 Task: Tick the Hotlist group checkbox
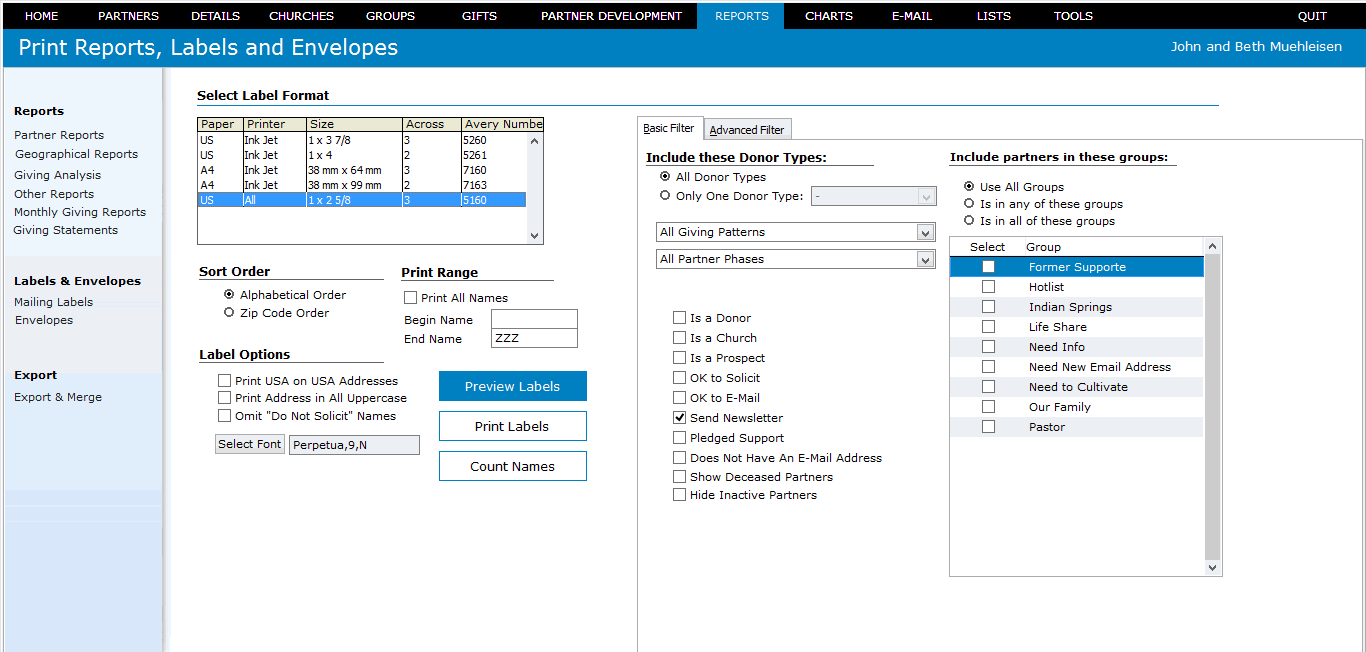(988, 287)
